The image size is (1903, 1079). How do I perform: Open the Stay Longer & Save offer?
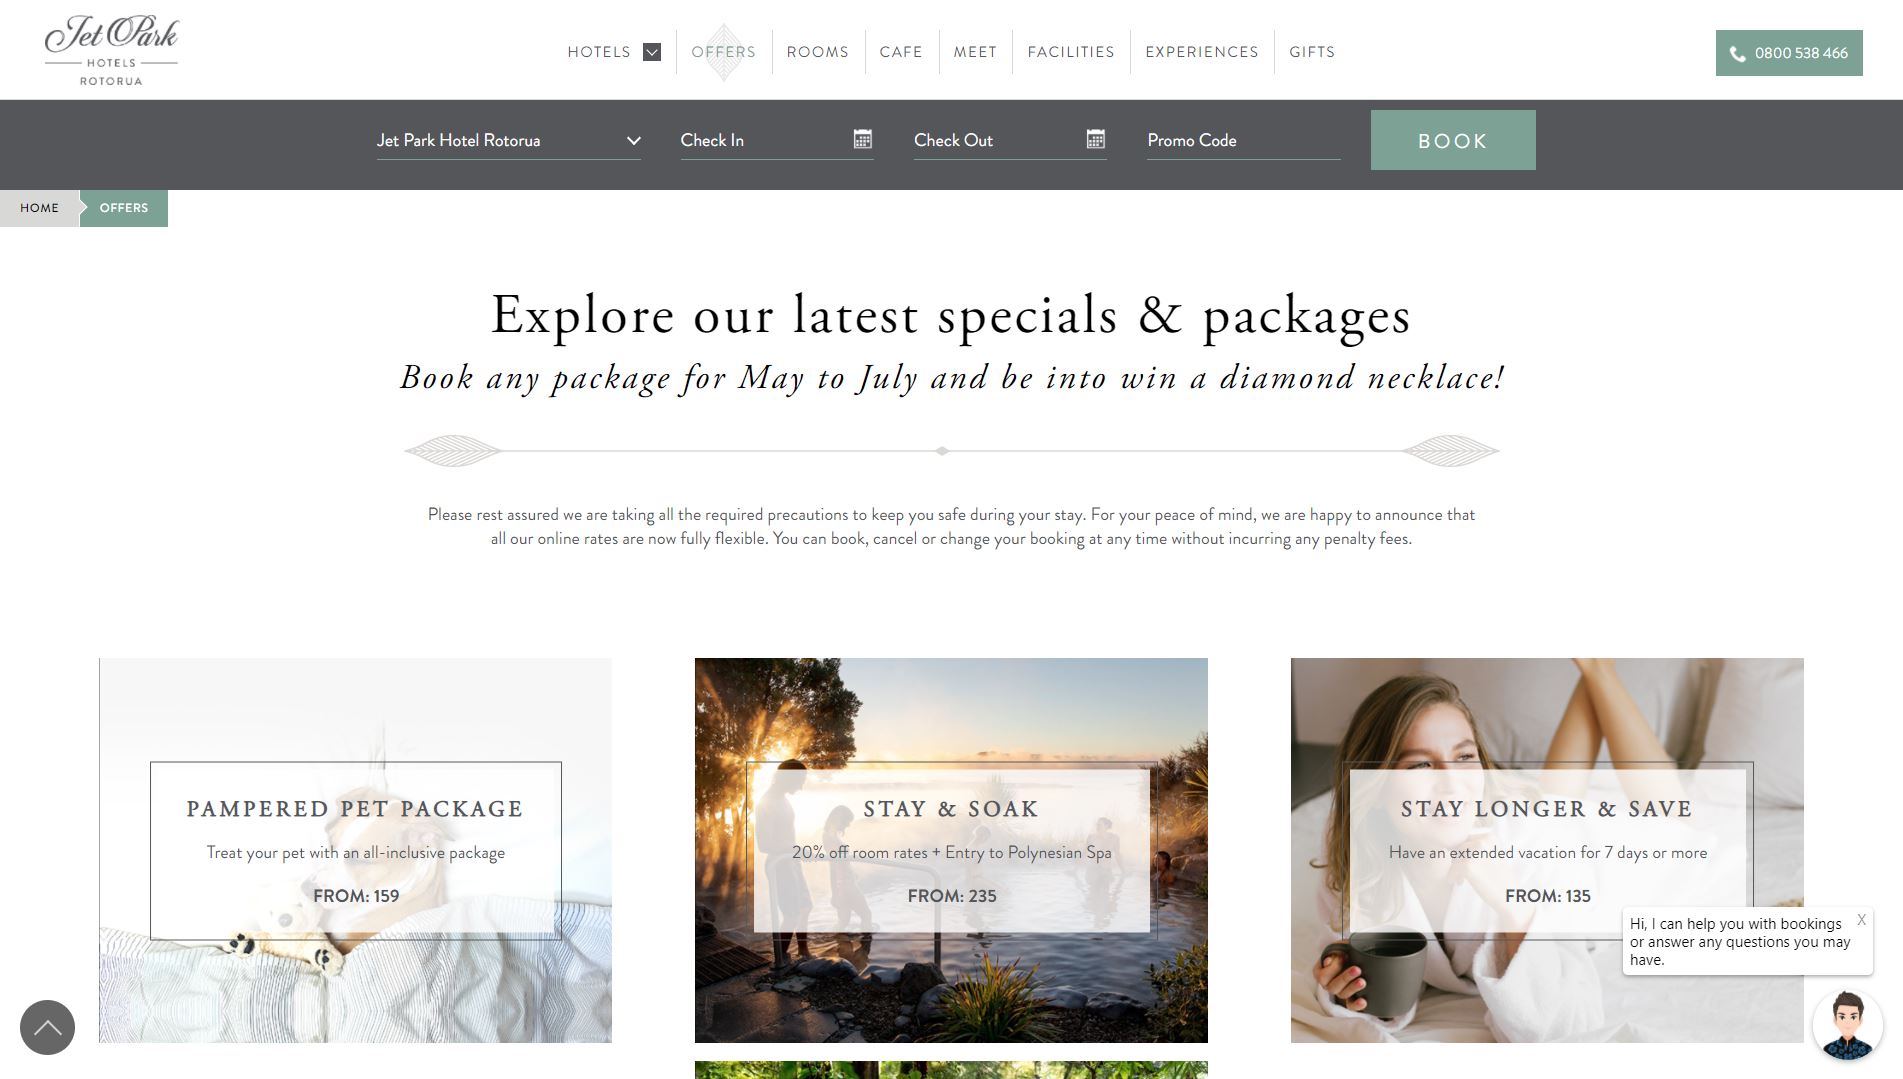click(x=1547, y=850)
